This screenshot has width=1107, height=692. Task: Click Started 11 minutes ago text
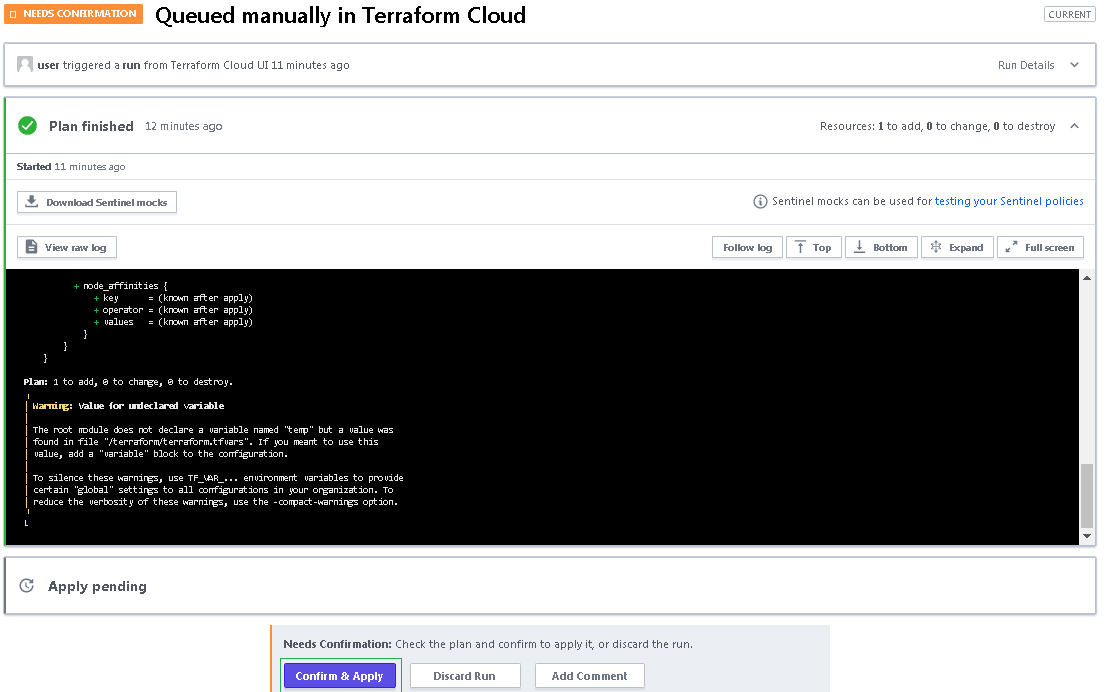[71, 167]
